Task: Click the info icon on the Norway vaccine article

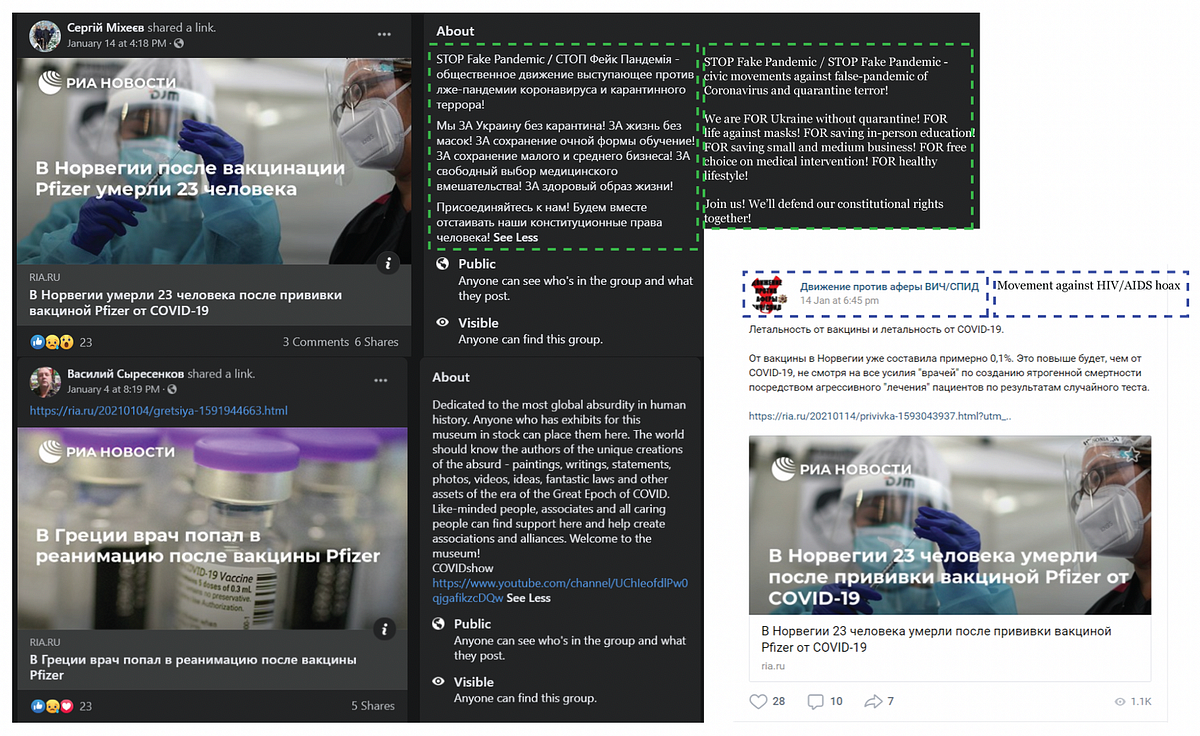Action: 390,263
